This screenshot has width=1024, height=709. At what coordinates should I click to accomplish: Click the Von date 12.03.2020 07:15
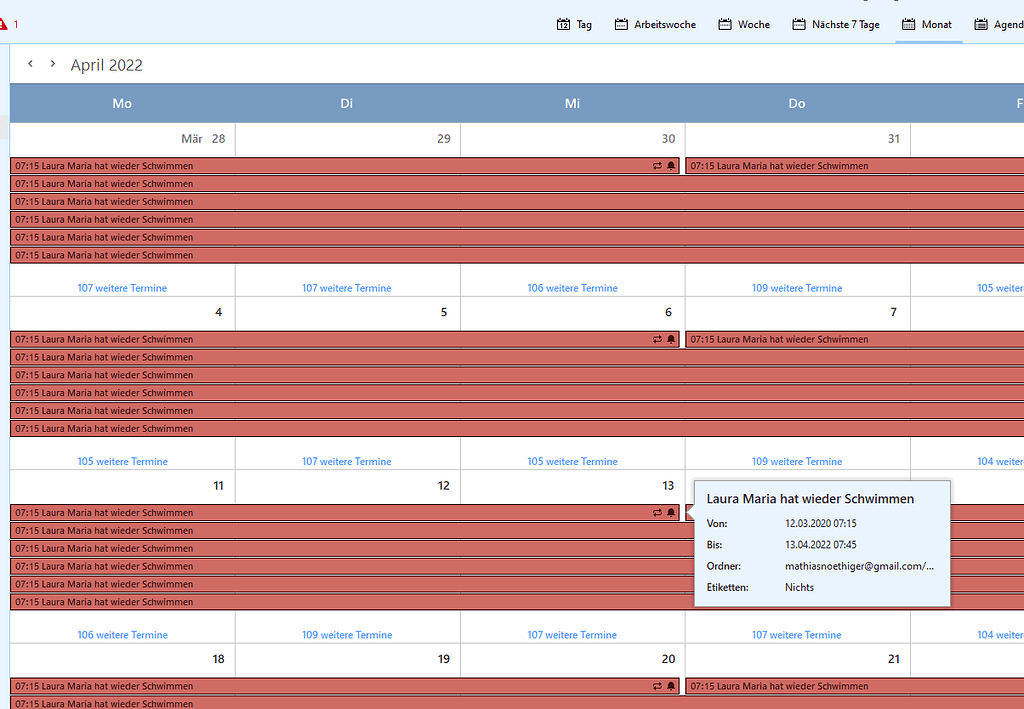(x=820, y=524)
